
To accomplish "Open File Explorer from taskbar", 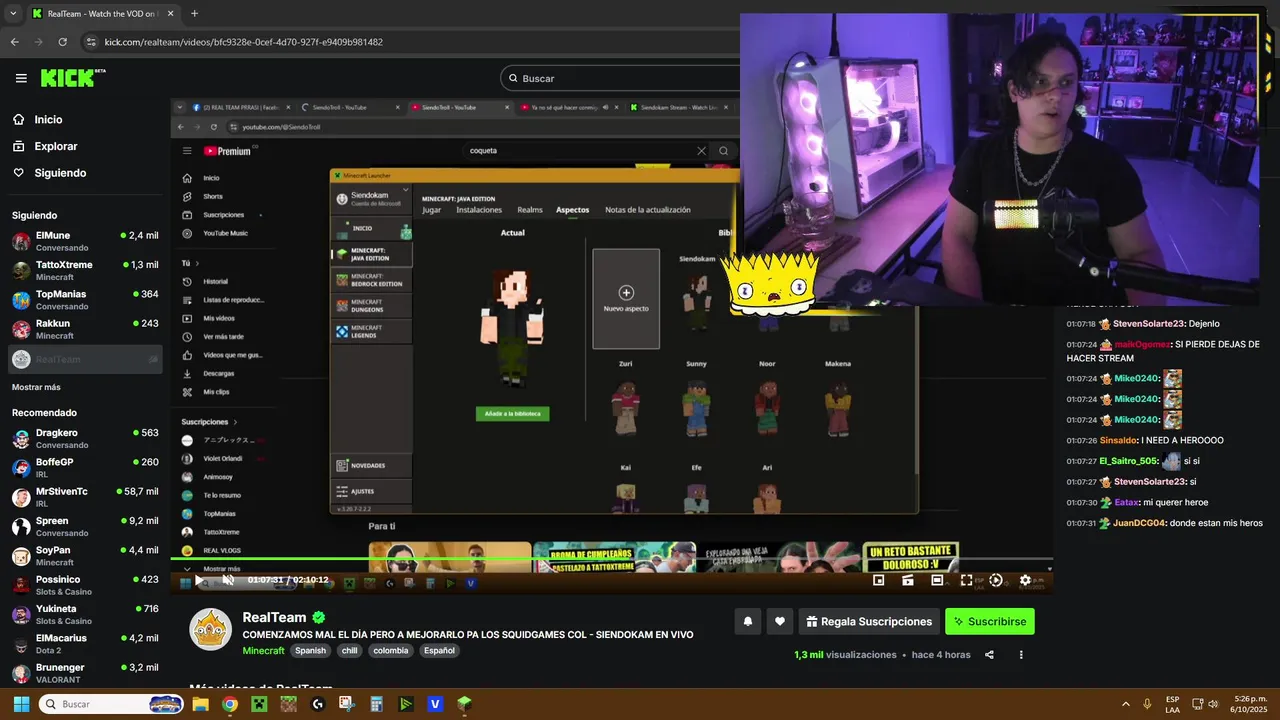I will coord(200,704).
